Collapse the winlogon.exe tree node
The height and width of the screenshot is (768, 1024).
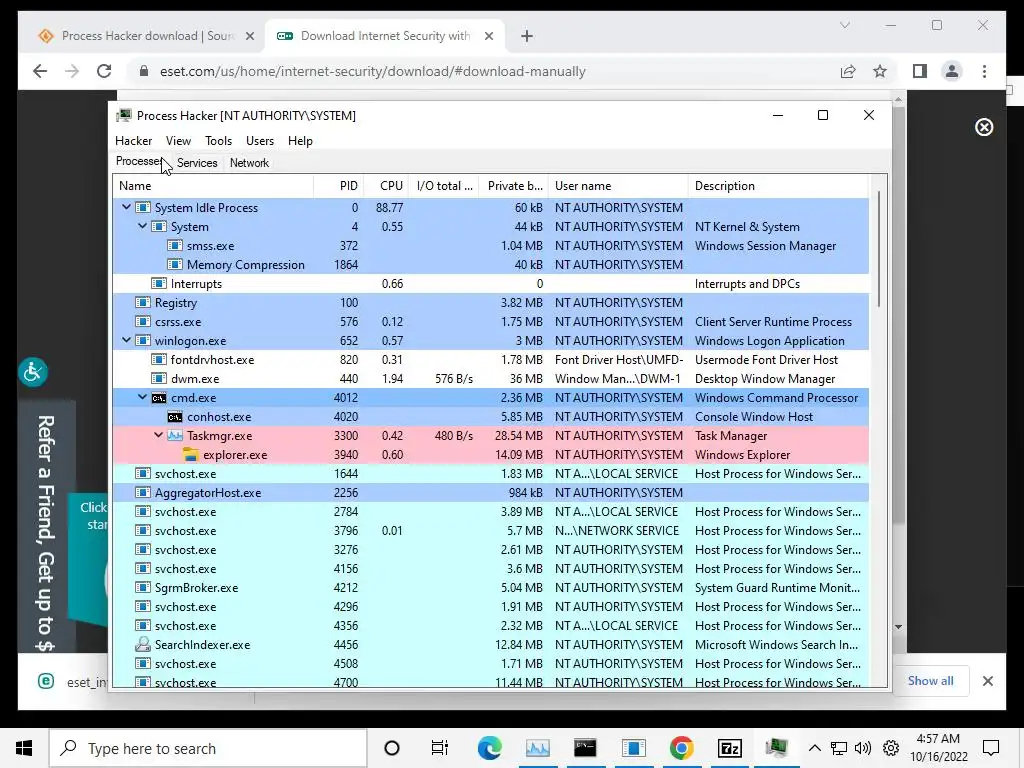click(x=126, y=340)
